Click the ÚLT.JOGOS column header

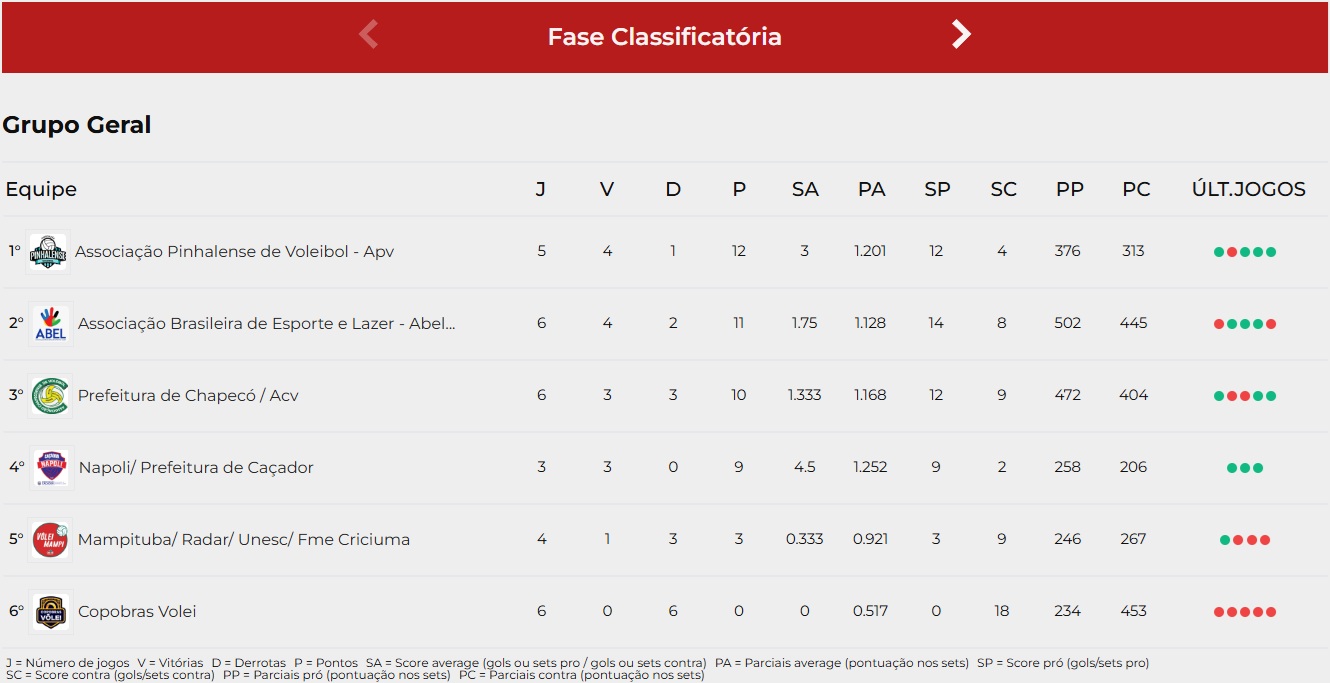(x=1249, y=190)
